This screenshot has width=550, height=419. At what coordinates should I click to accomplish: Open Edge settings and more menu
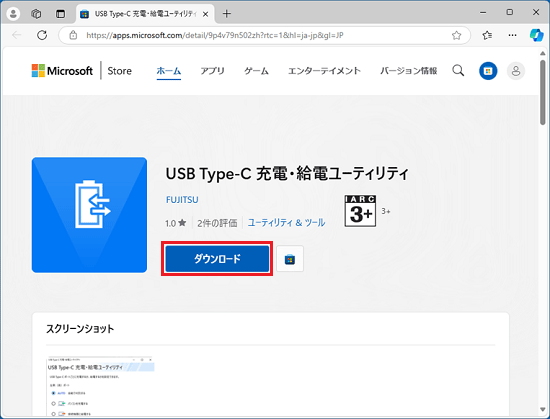coord(512,35)
